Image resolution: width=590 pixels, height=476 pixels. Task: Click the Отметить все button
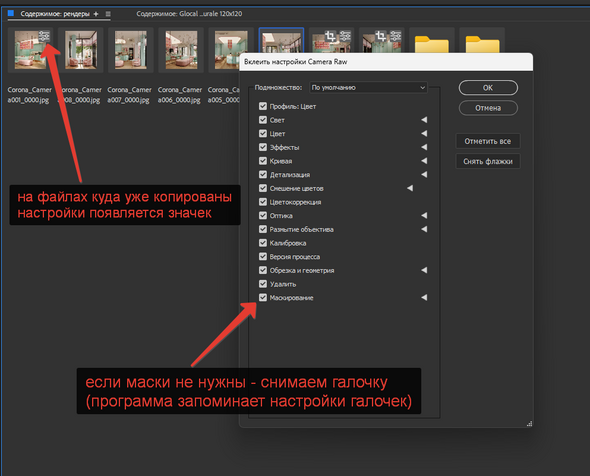point(488,141)
